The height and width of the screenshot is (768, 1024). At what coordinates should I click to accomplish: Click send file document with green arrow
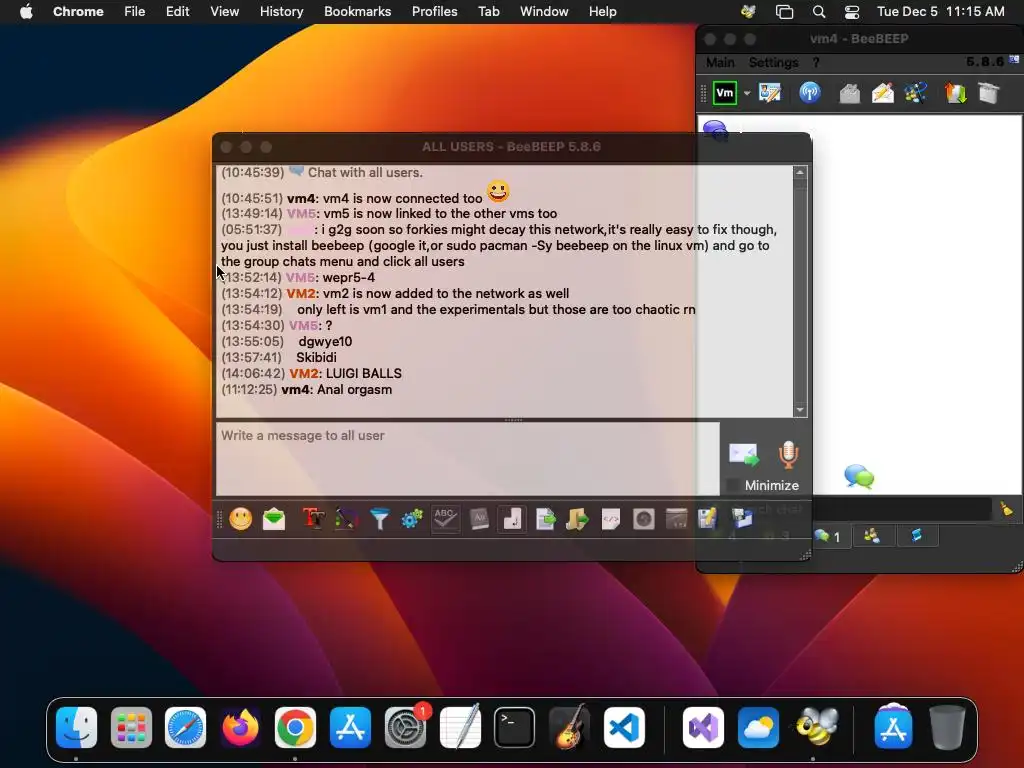545,519
